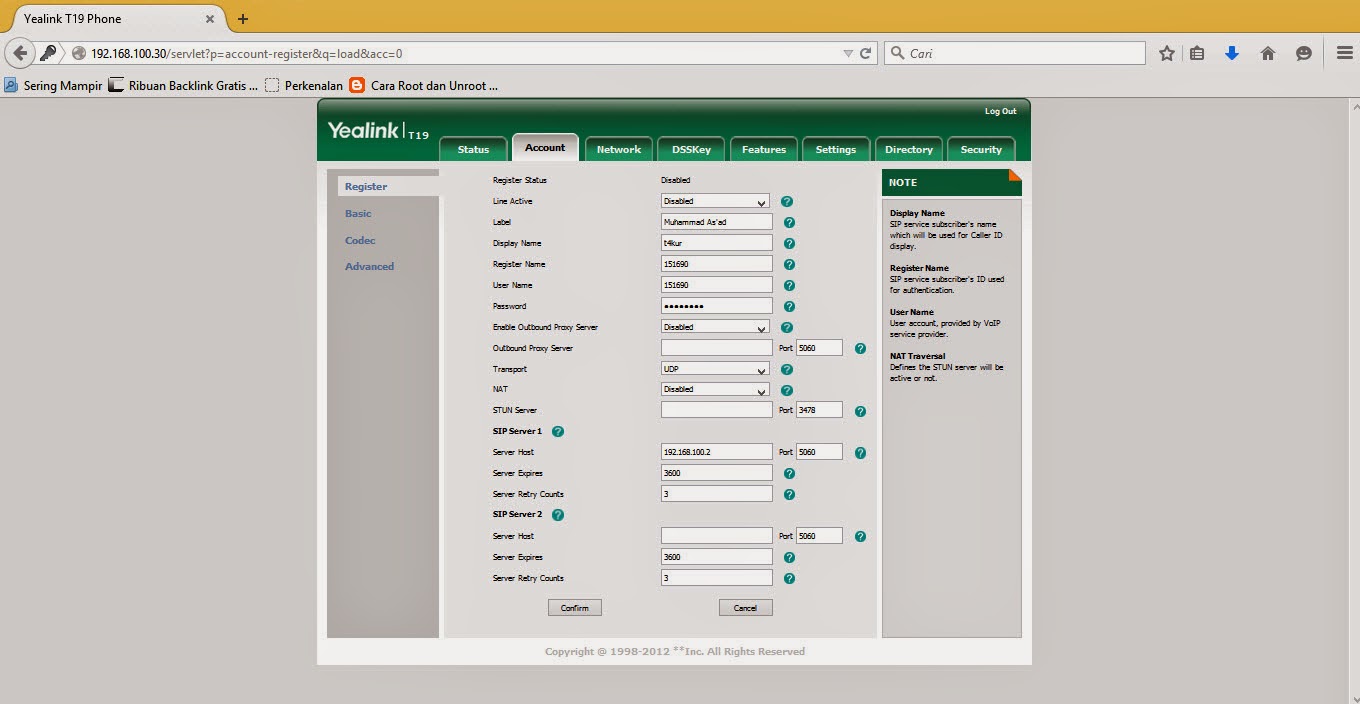Switch to the Status tab
1360x704 pixels.
click(x=473, y=149)
